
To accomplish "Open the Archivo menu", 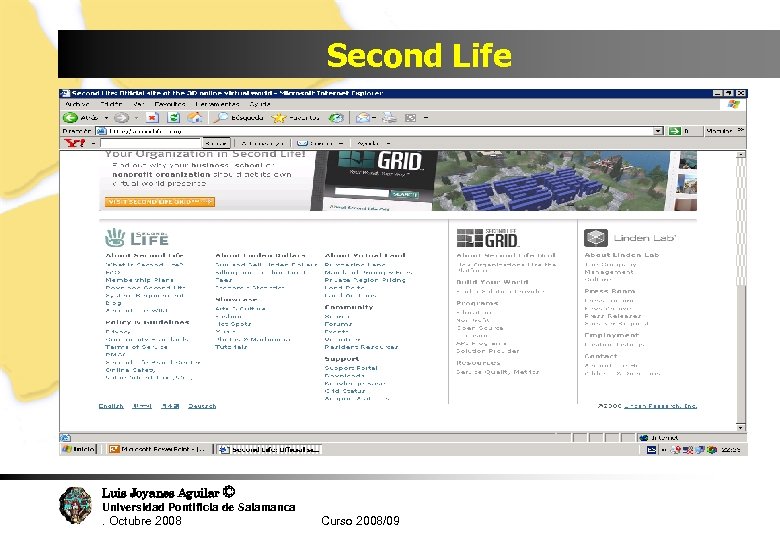I will pos(77,104).
